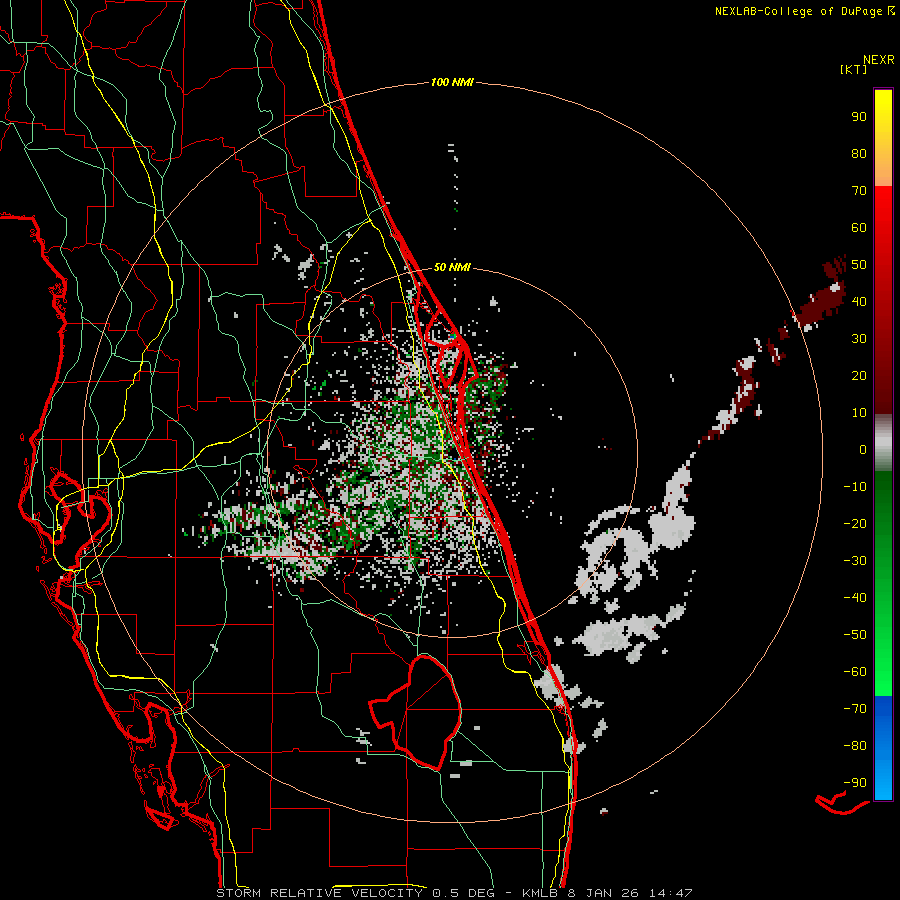Click the 20 value on velocity scale
The width and height of the screenshot is (900, 900).
(859, 376)
